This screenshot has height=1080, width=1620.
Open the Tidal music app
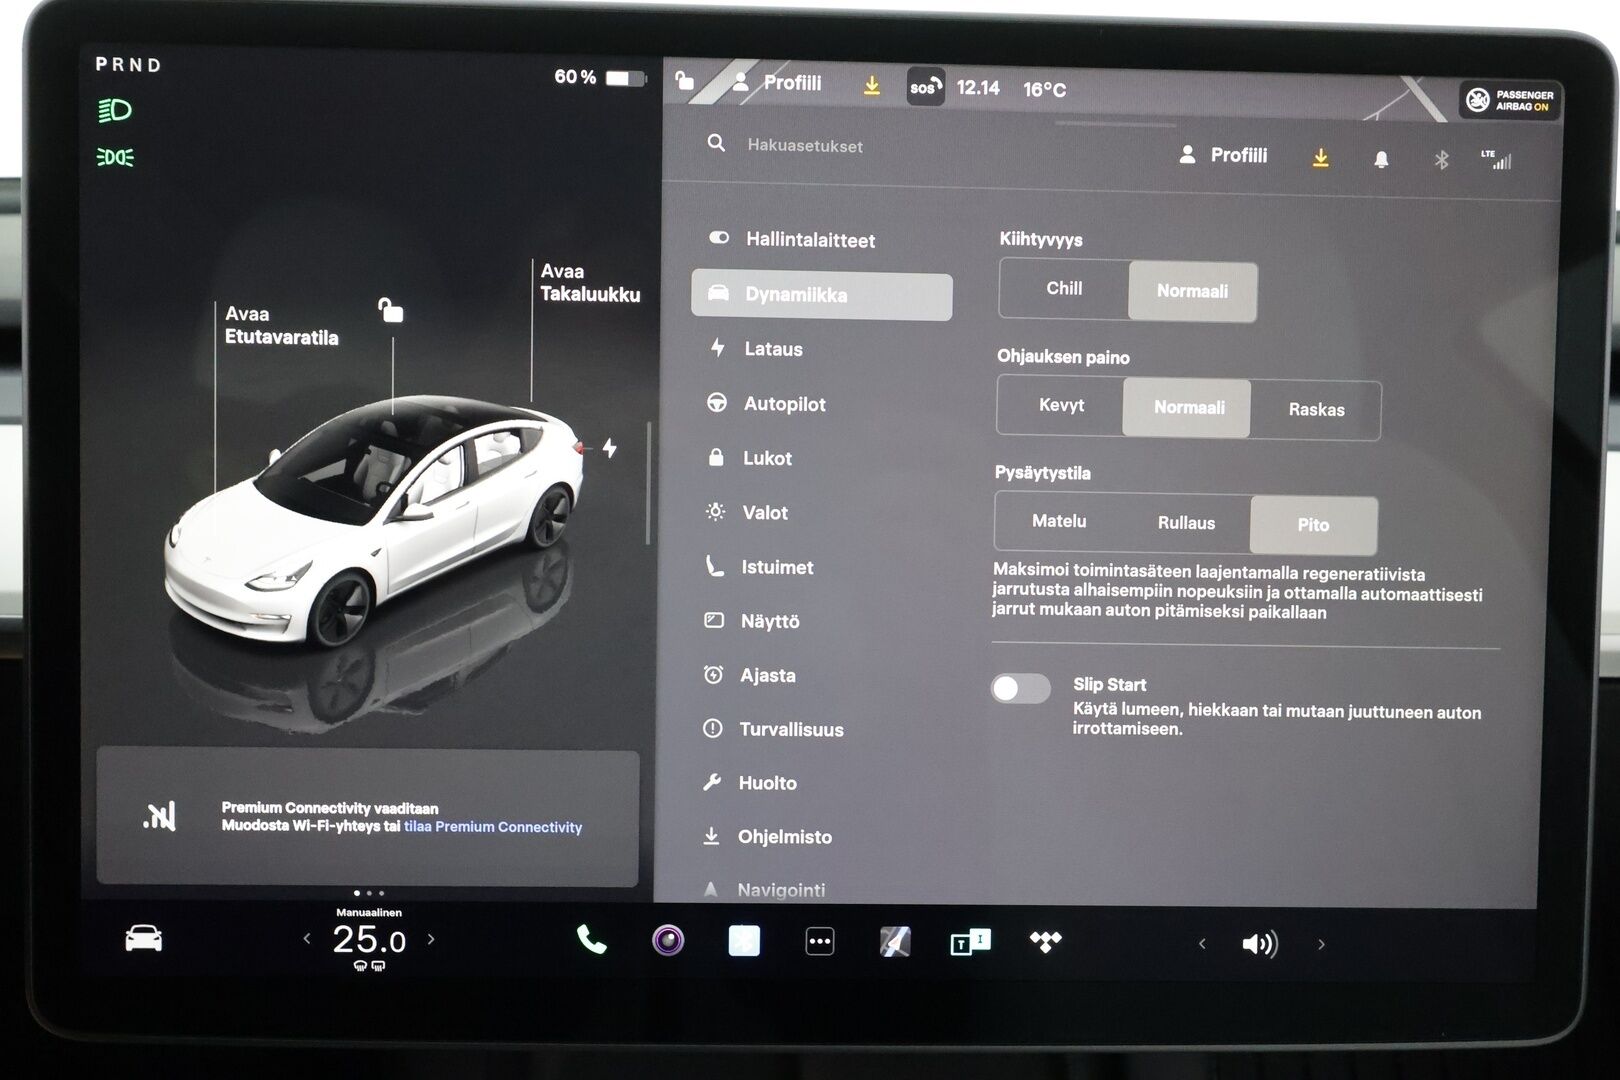[x=1046, y=941]
